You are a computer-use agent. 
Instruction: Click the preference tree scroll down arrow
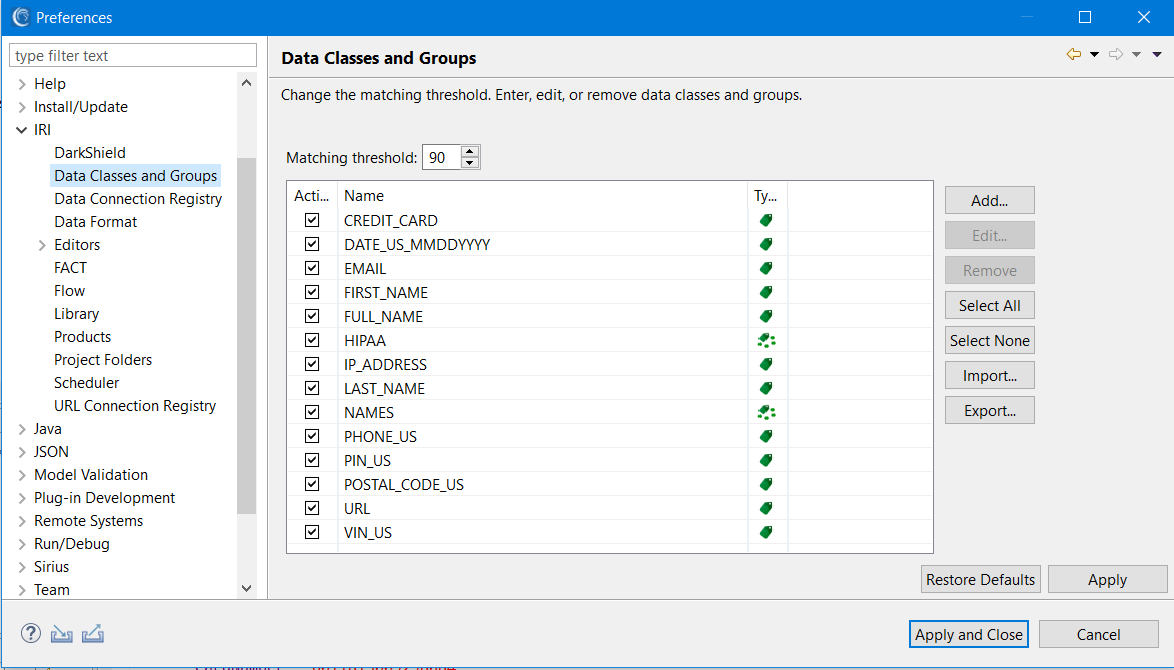tap(246, 588)
